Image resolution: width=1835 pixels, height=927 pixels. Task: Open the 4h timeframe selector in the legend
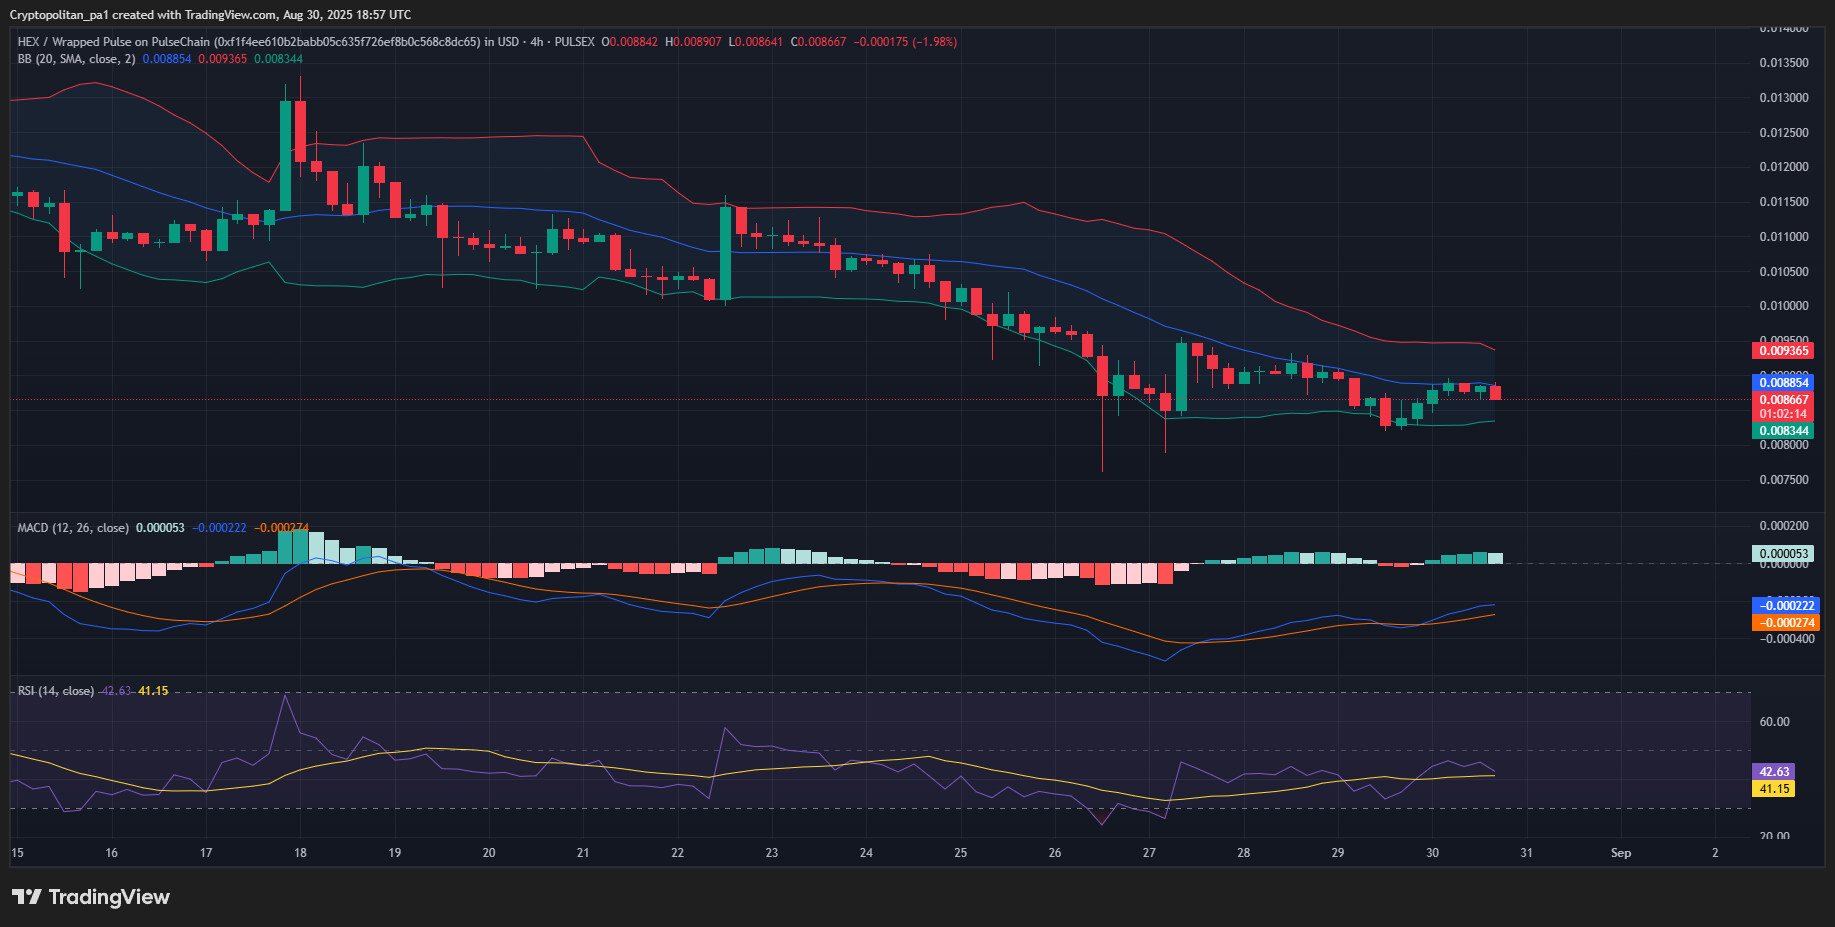point(538,42)
